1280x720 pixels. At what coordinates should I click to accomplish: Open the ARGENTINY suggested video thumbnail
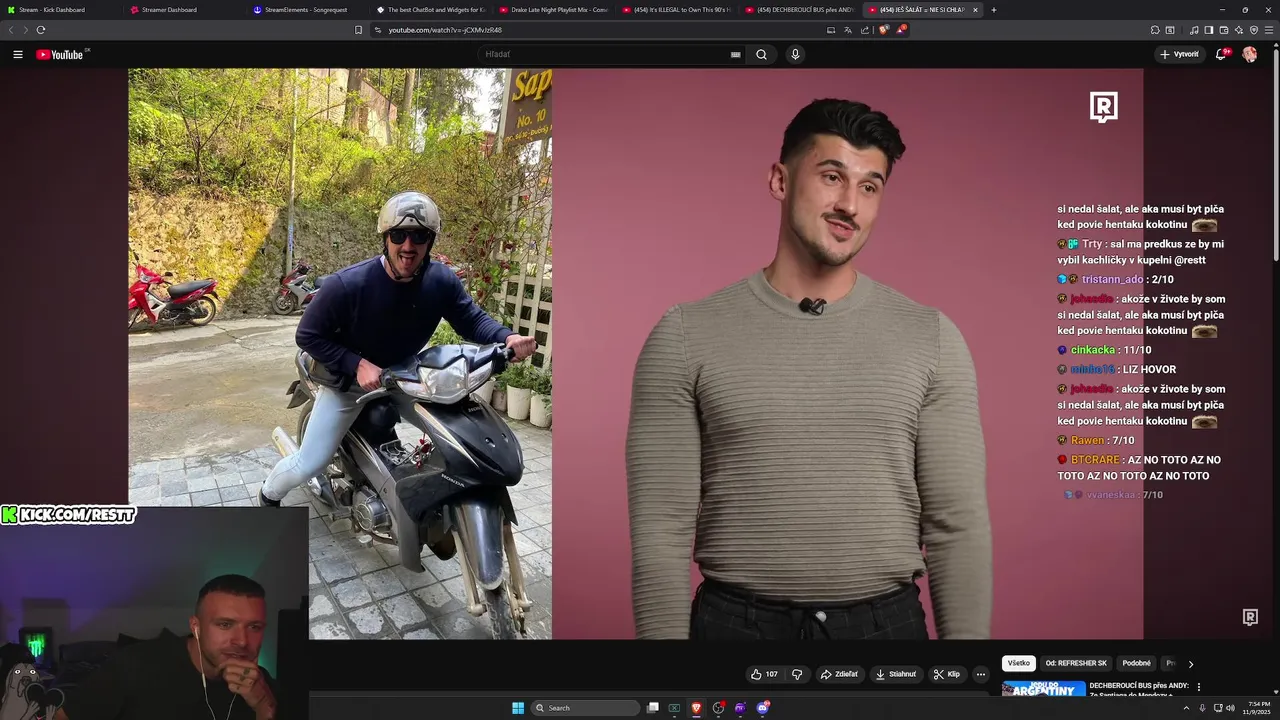point(1044,688)
